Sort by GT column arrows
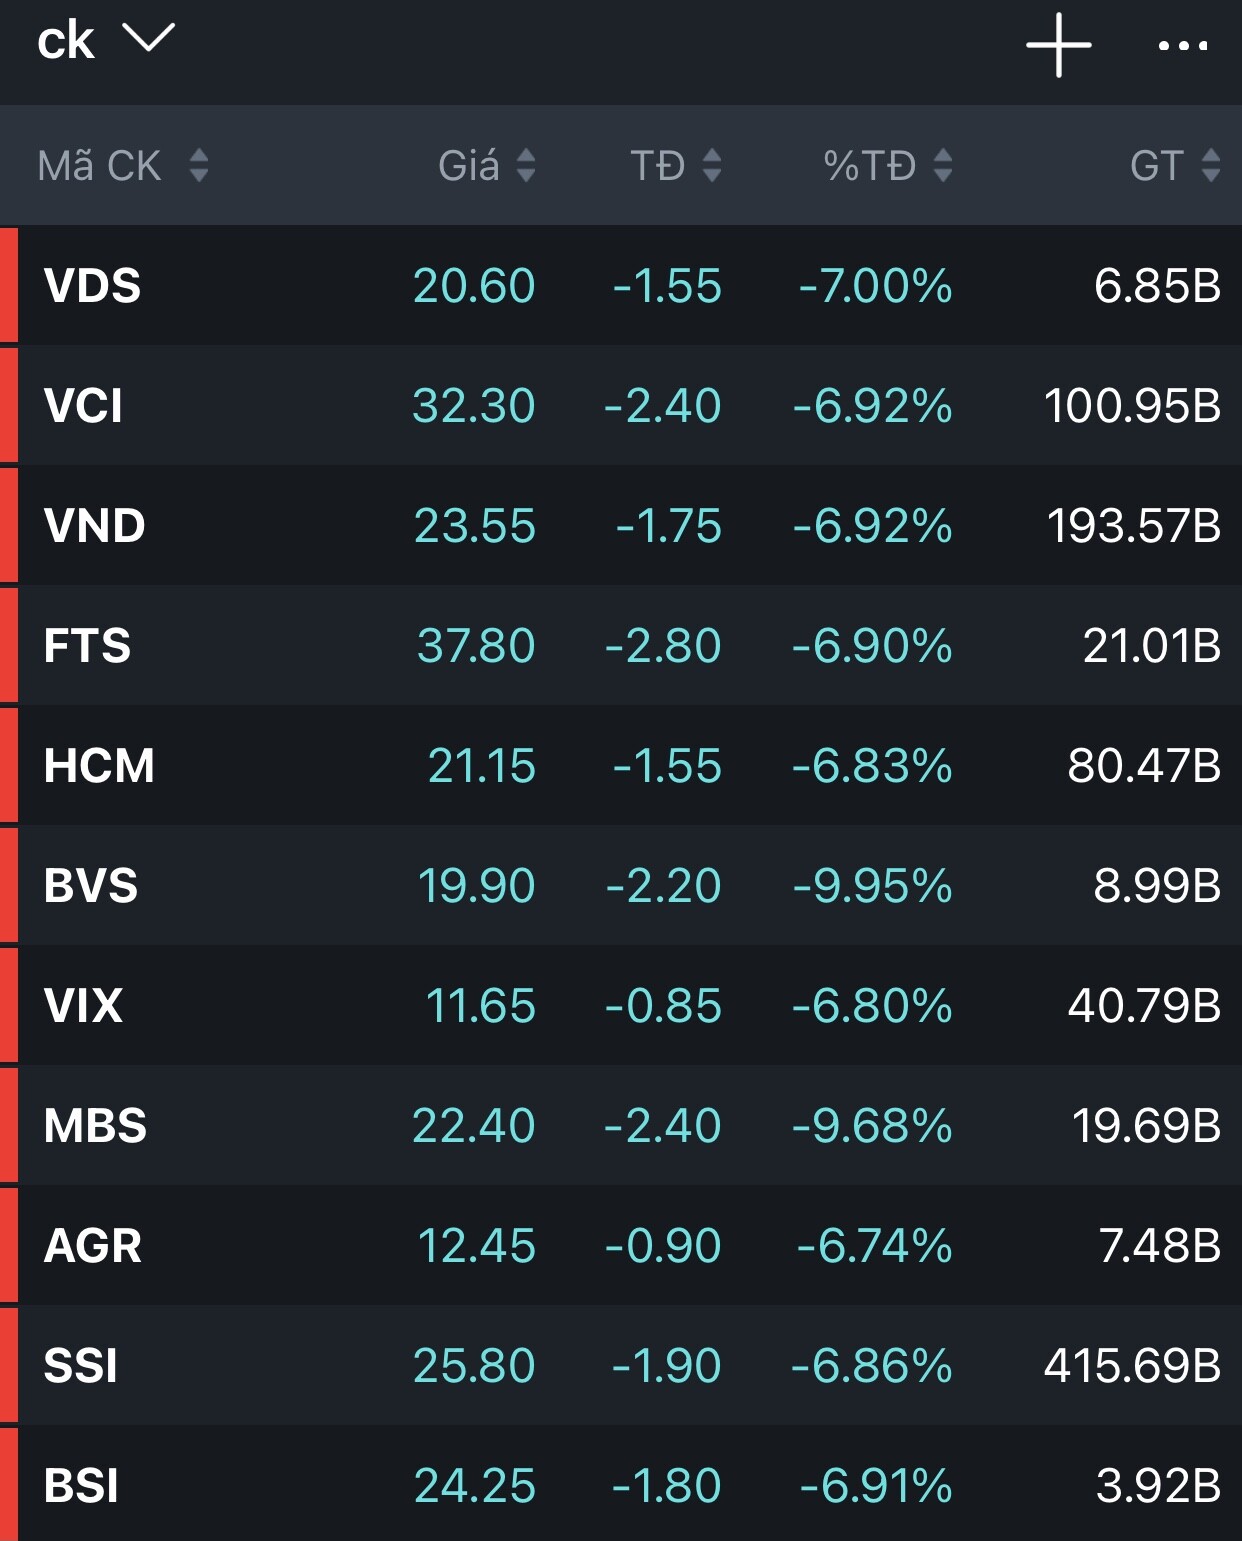 pyautogui.click(x=1211, y=165)
